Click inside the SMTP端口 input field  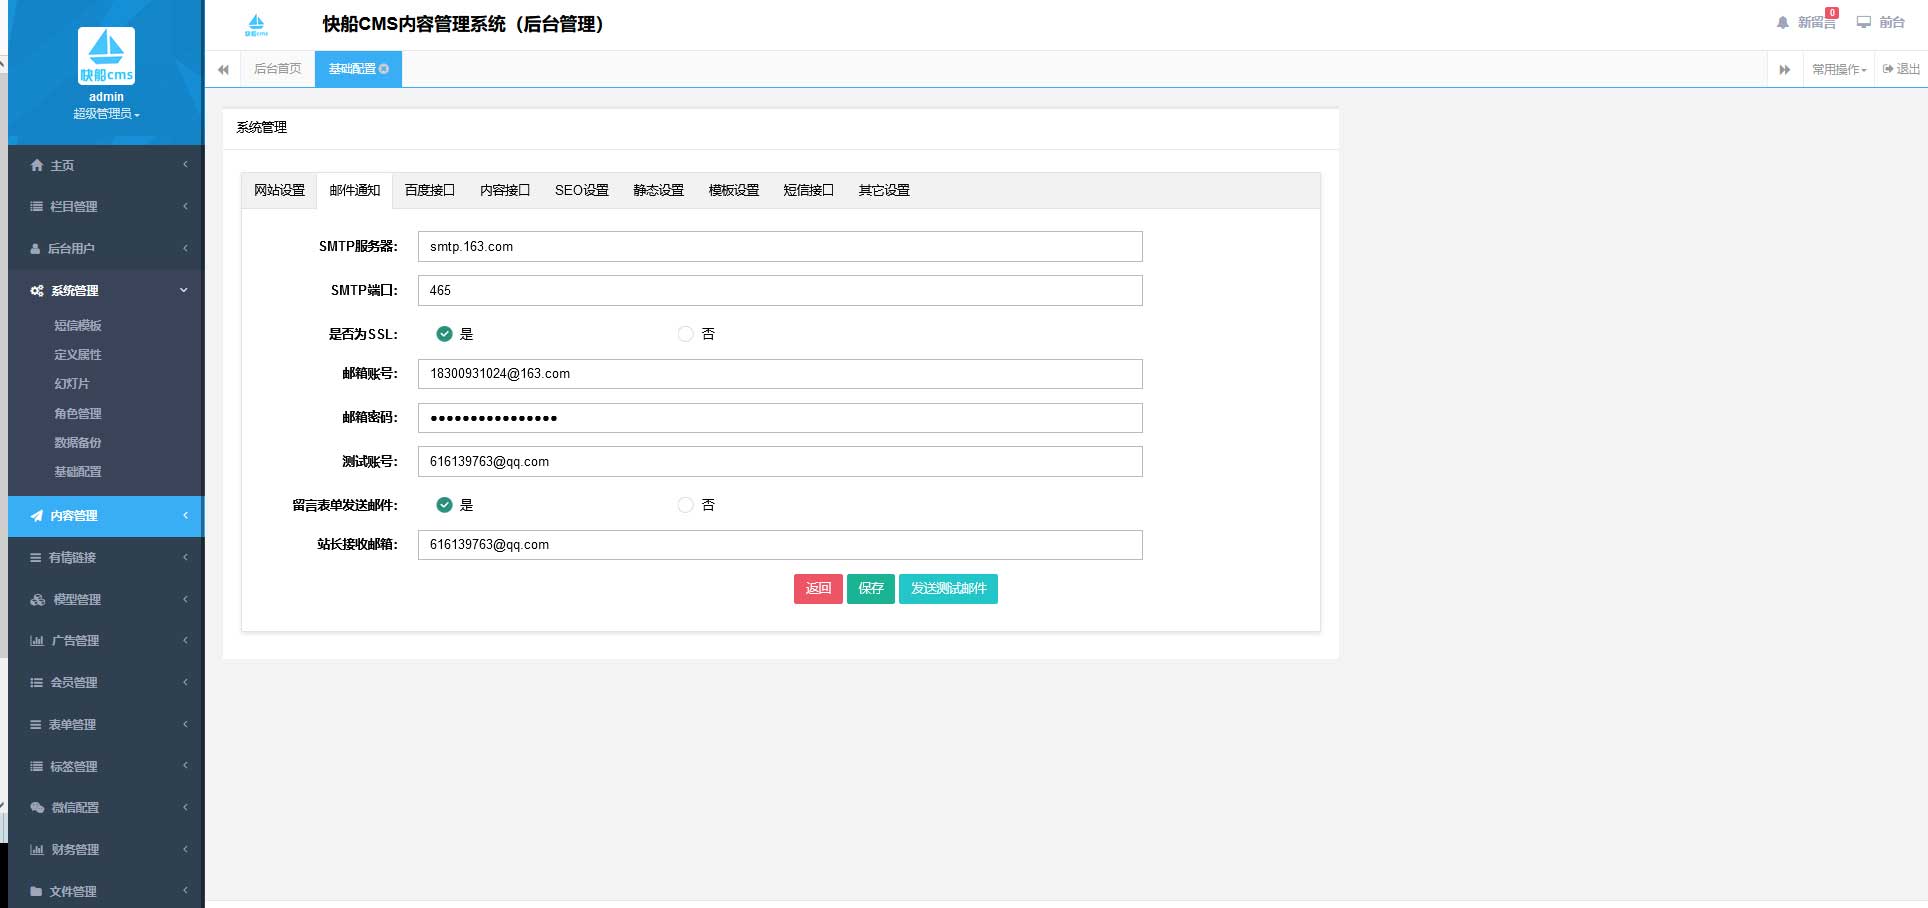coord(780,290)
